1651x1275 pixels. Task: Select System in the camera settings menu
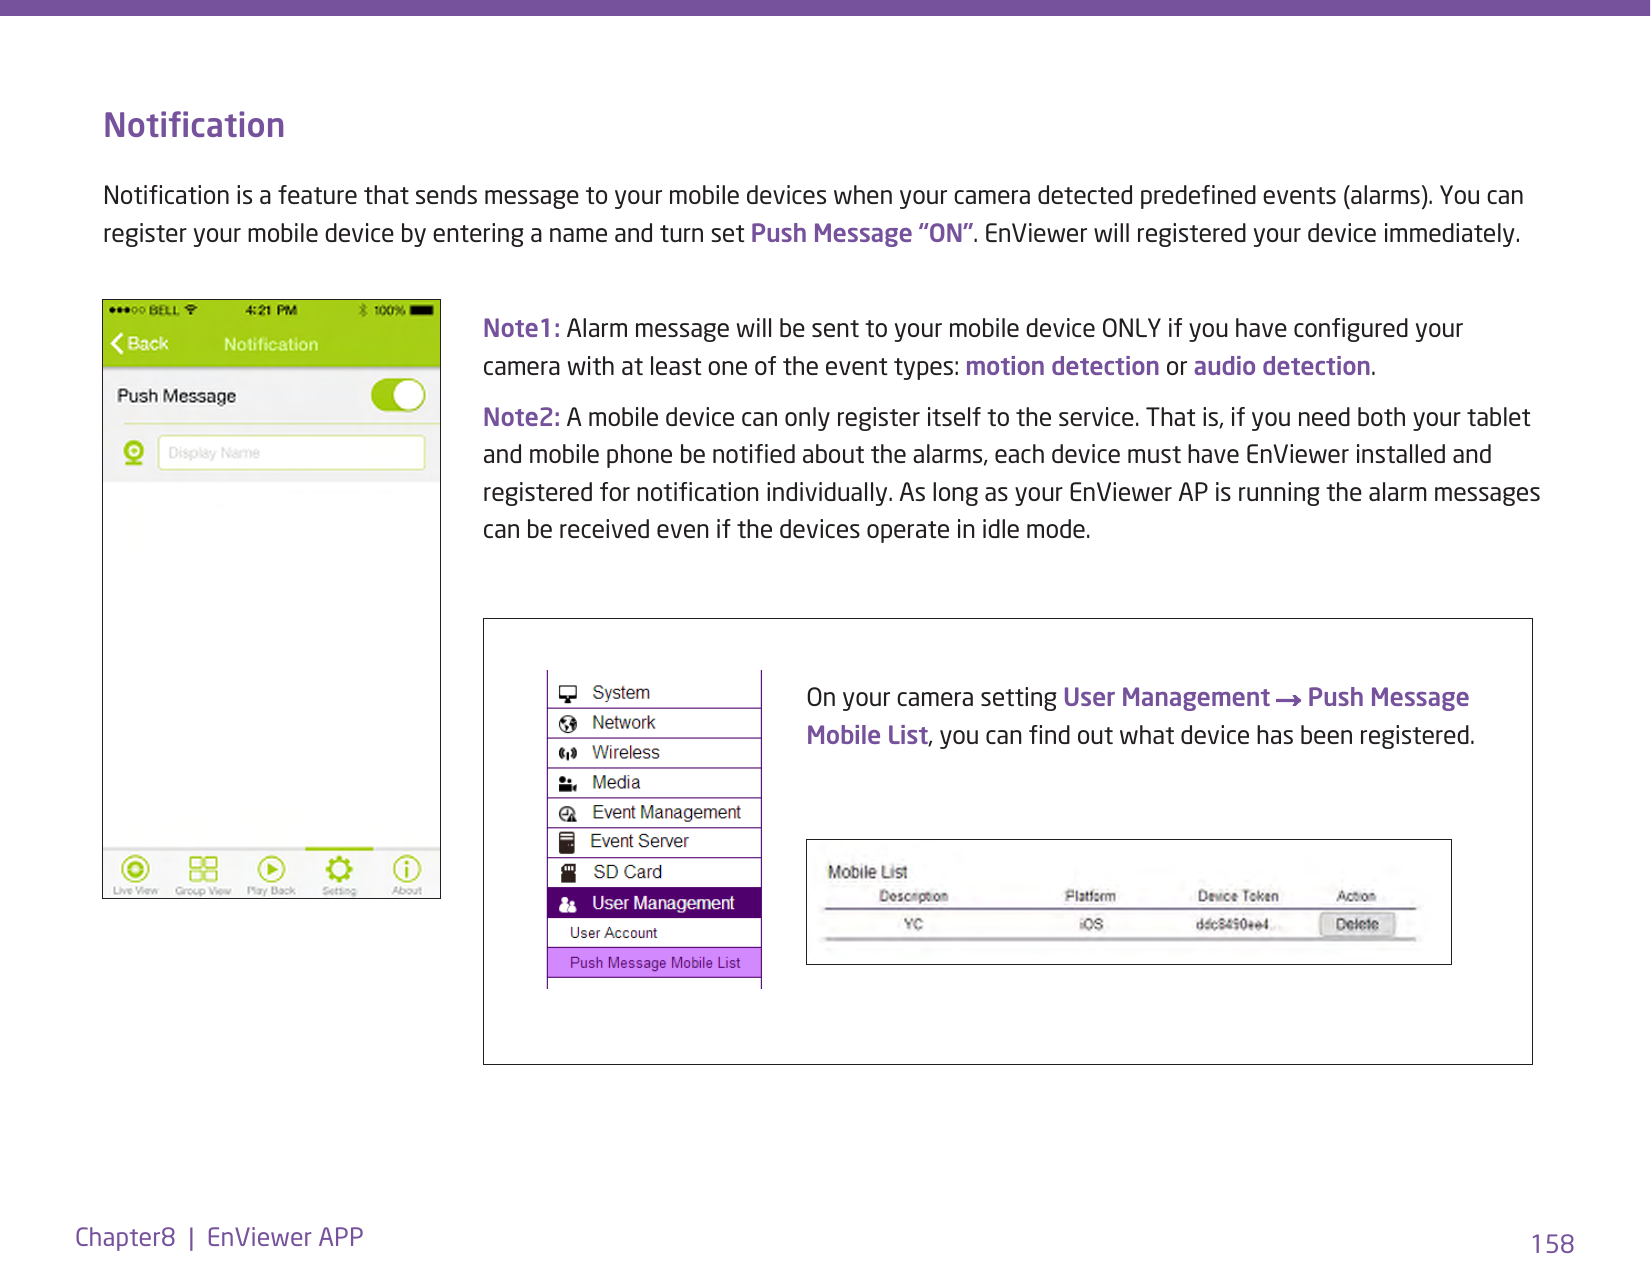(x=654, y=693)
